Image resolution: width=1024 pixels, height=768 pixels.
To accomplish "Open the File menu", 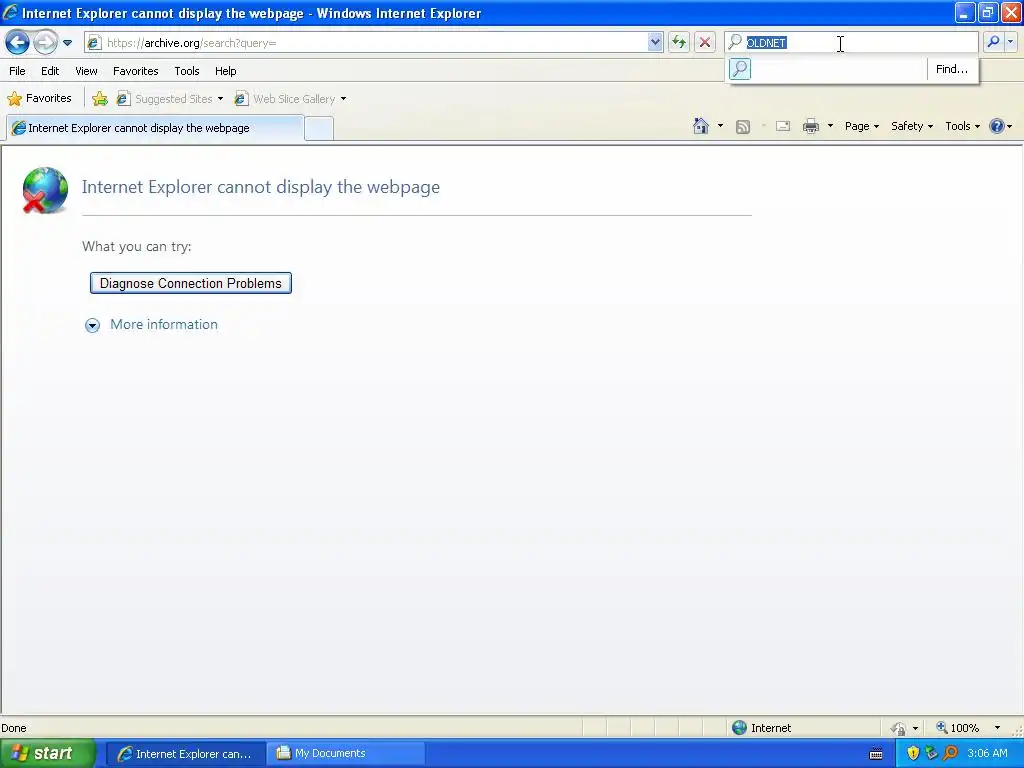I will 18,71.
